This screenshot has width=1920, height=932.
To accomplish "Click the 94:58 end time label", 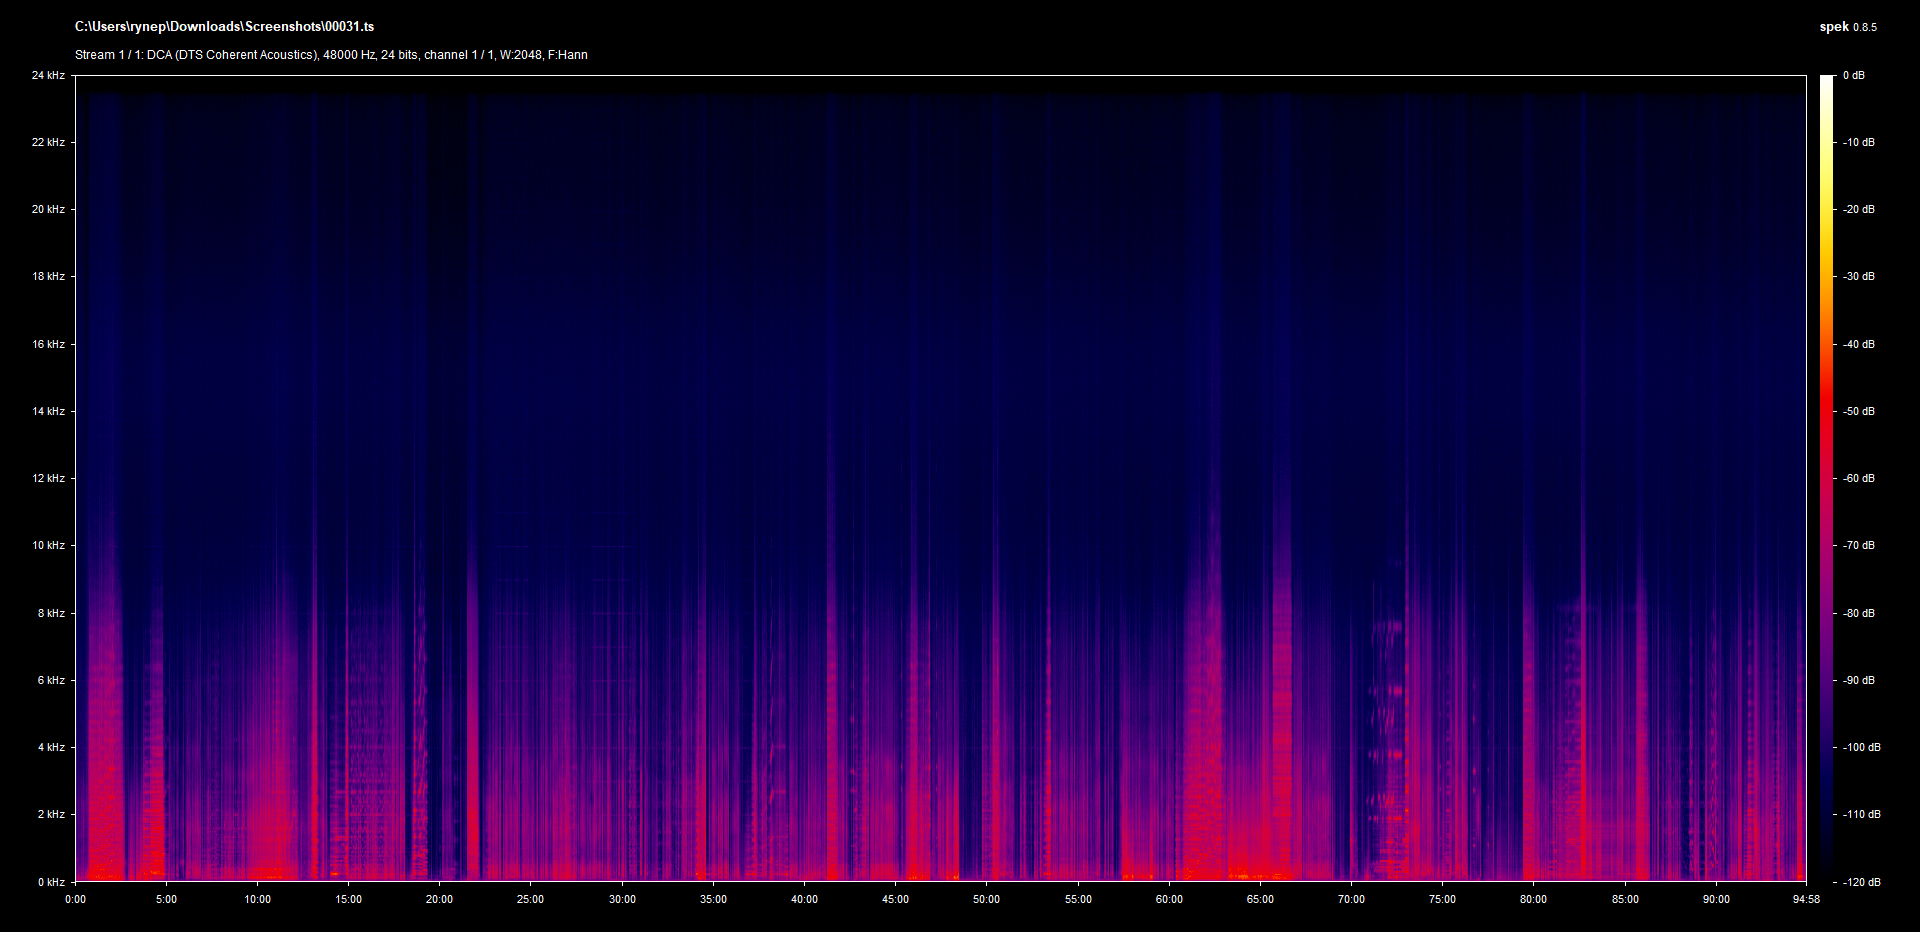I will (x=1806, y=899).
